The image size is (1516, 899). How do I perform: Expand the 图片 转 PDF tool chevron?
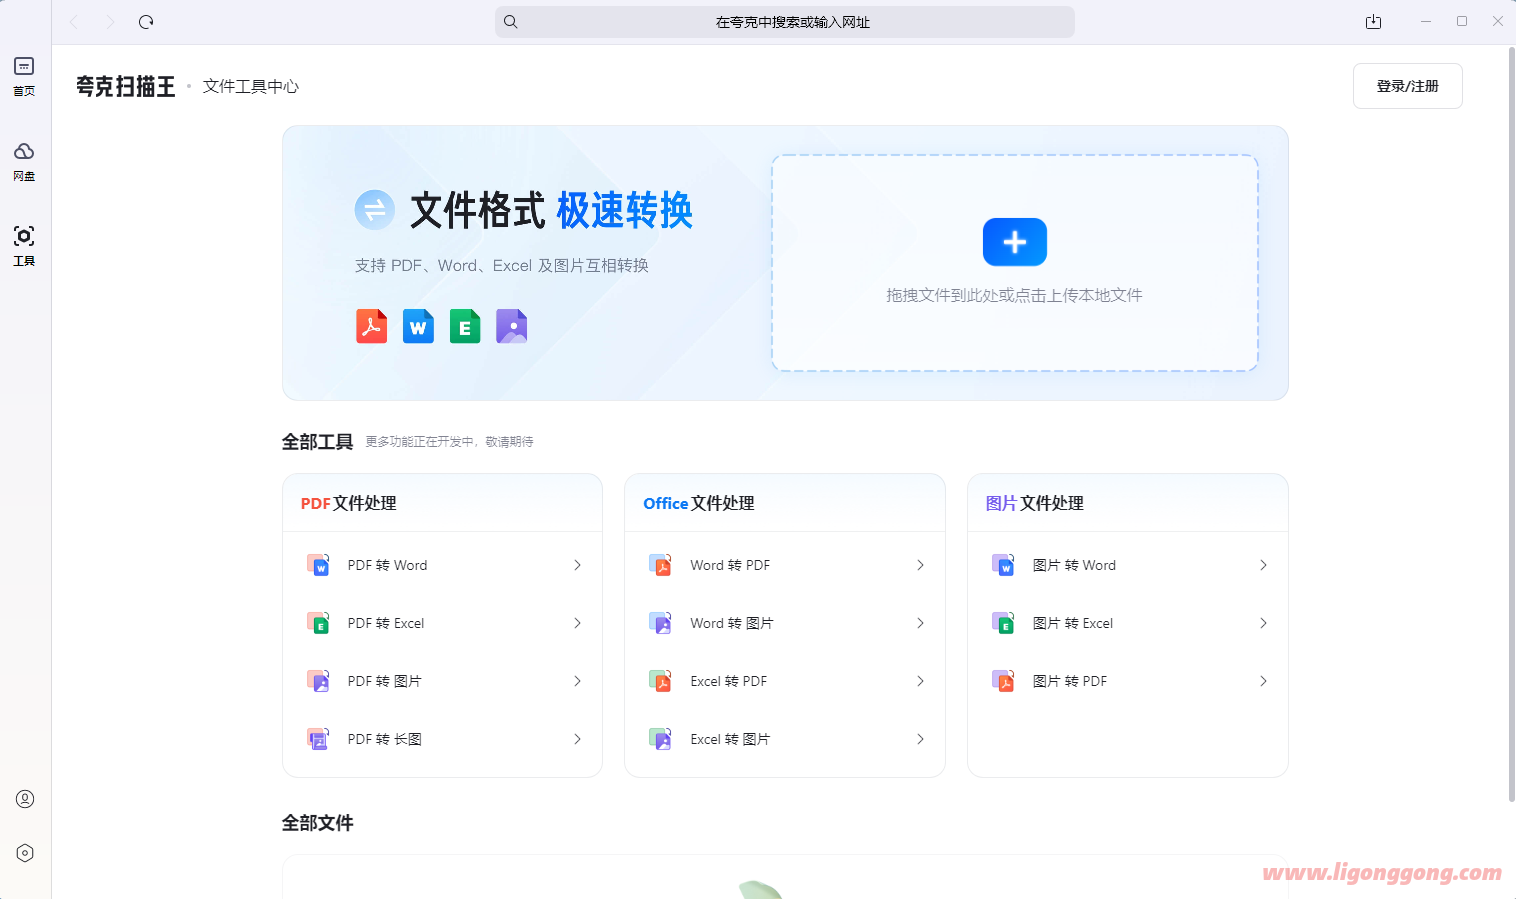click(x=1263, y=681)
